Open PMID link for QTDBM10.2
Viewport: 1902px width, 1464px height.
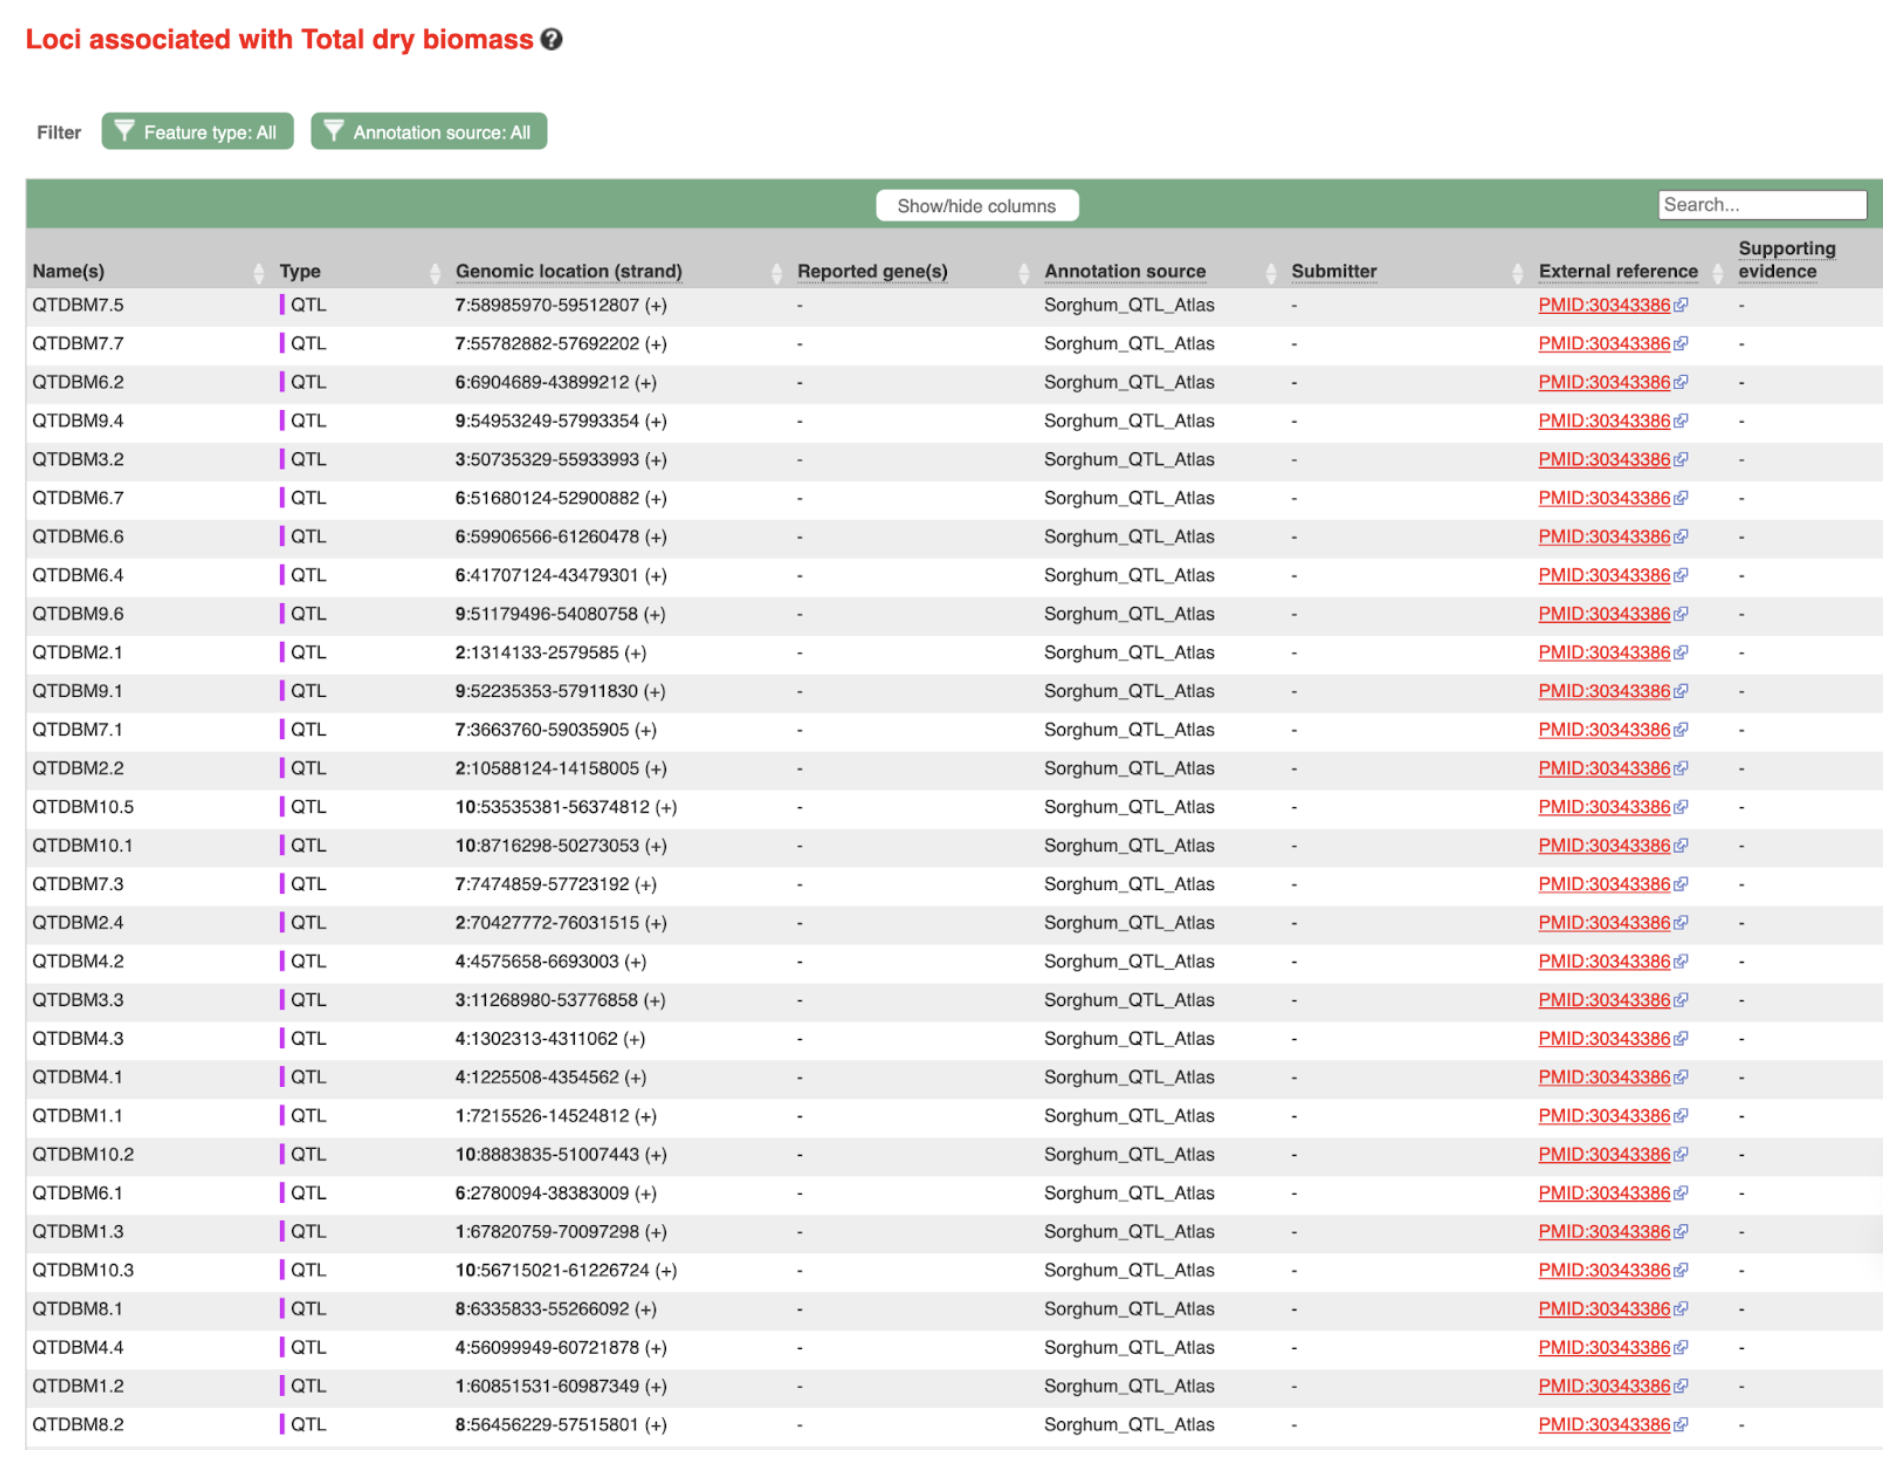[1604, 1155]
